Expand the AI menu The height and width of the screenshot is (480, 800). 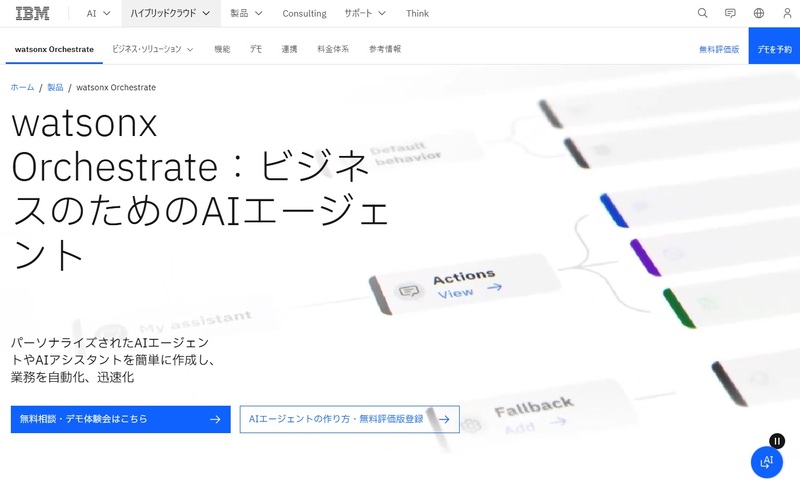click(98, 13)
